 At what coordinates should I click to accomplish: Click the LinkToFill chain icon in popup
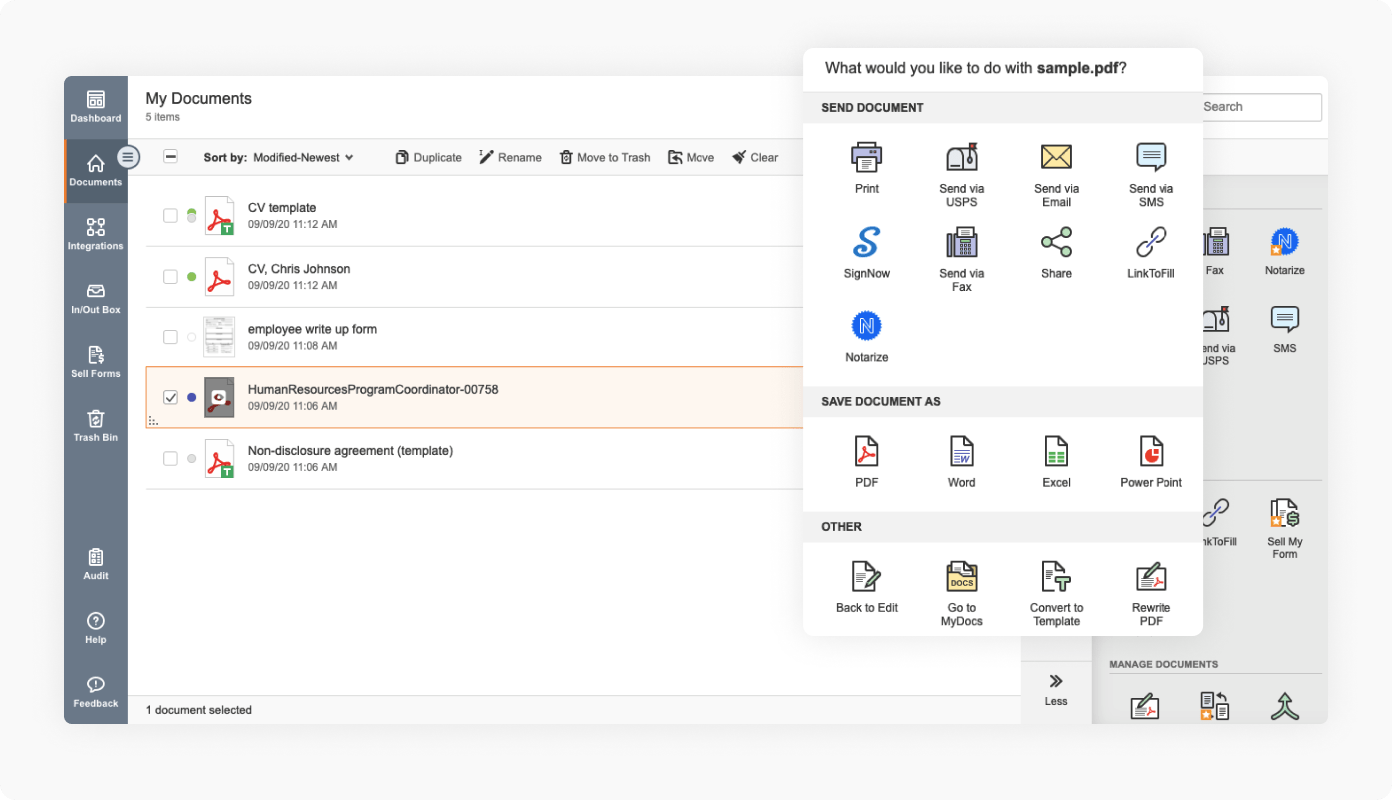(1151, 243)
